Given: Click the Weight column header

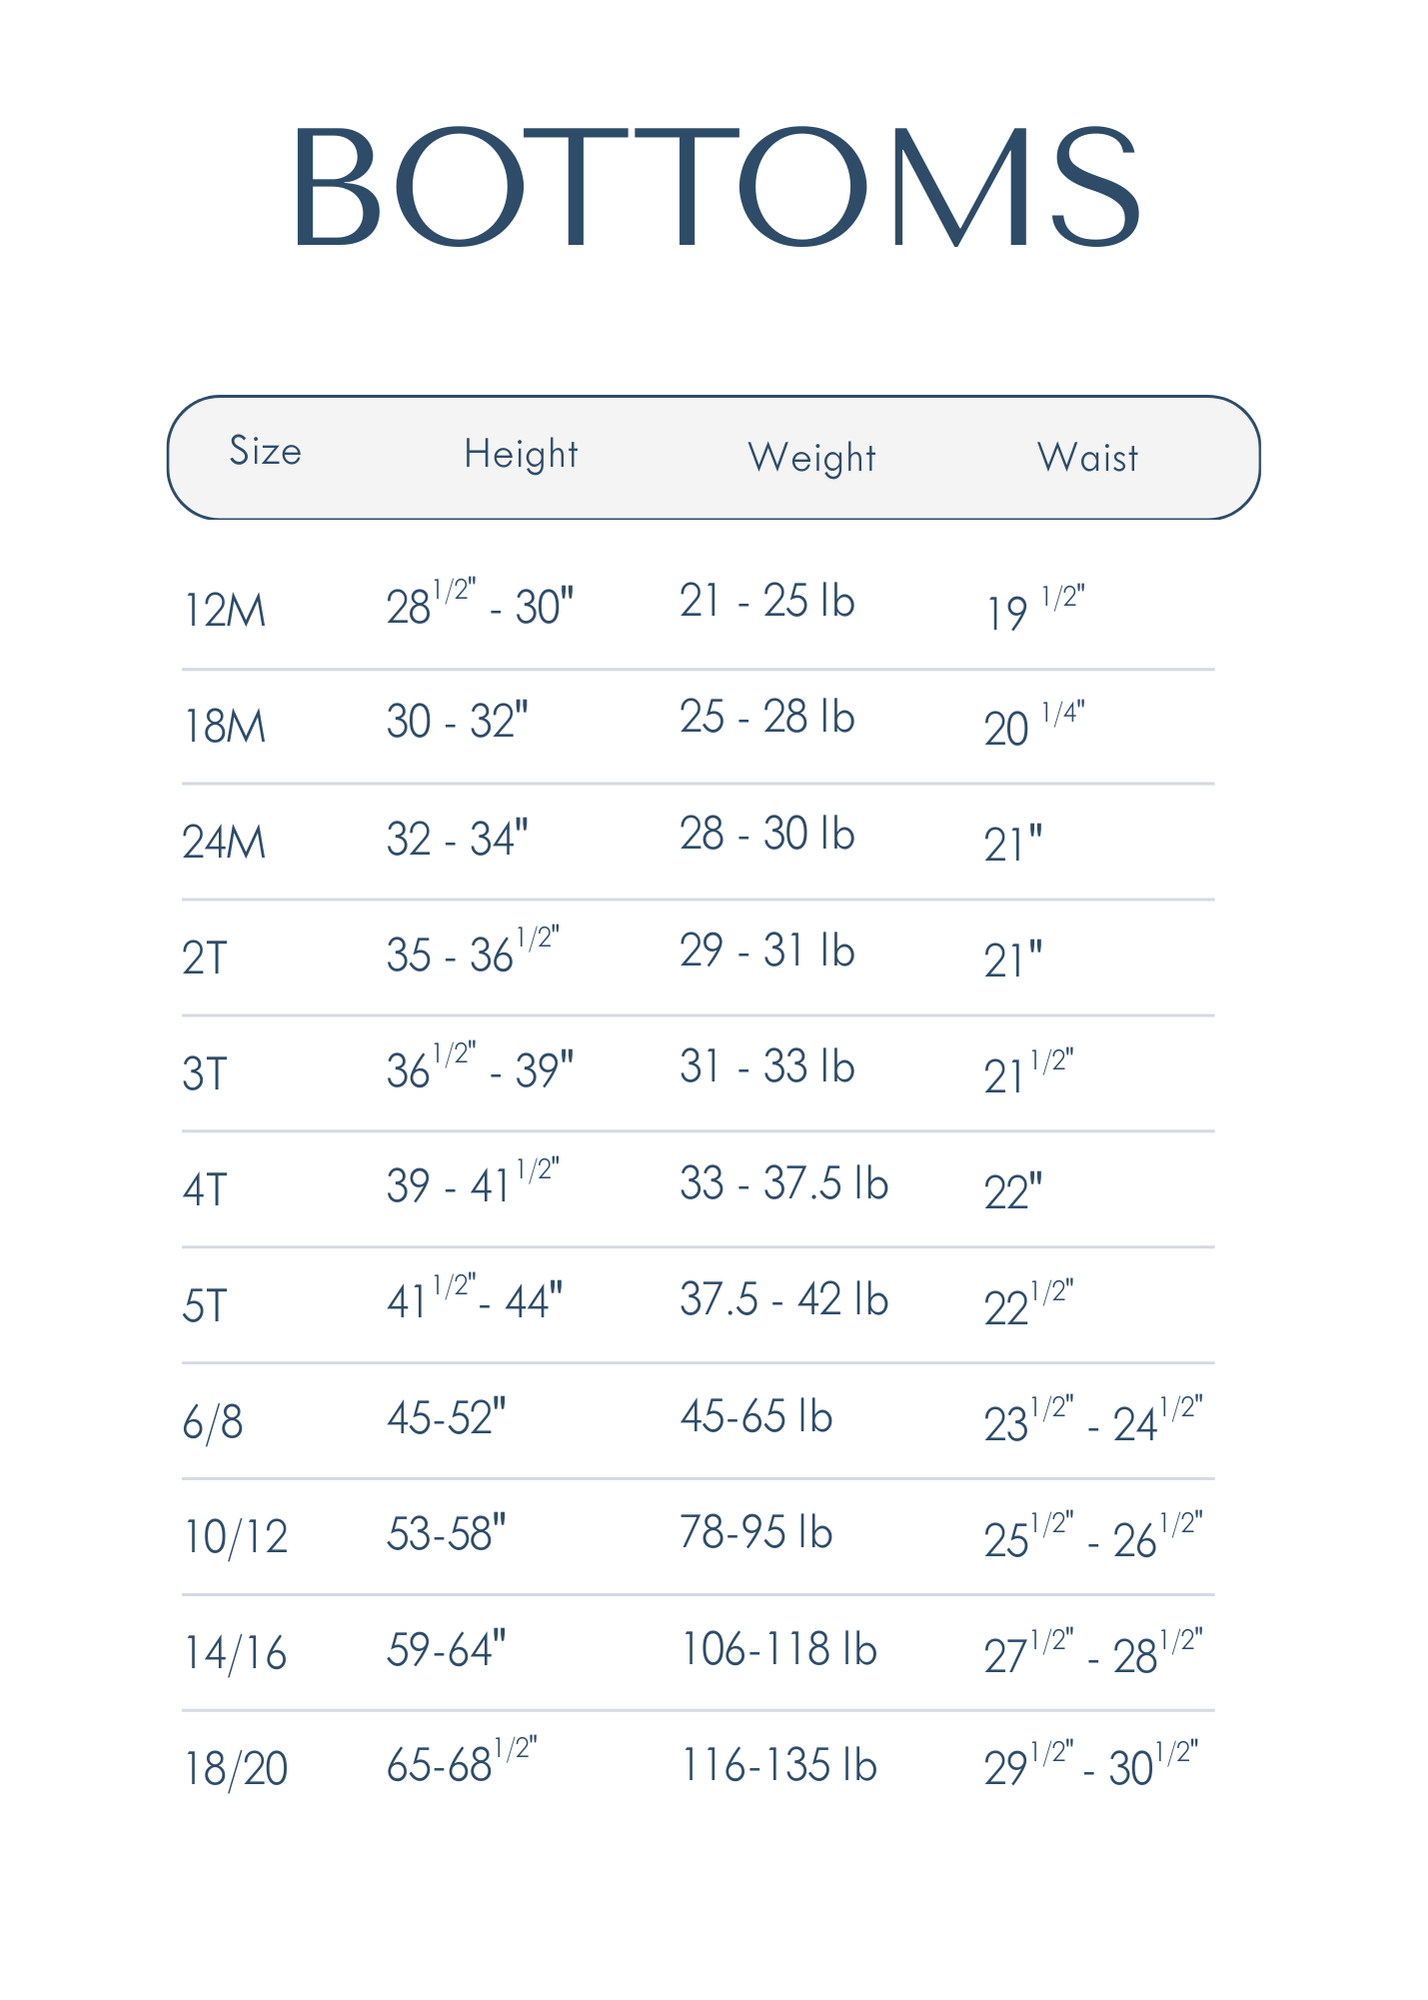Looking at the screenshot, I should coord(812,458).
